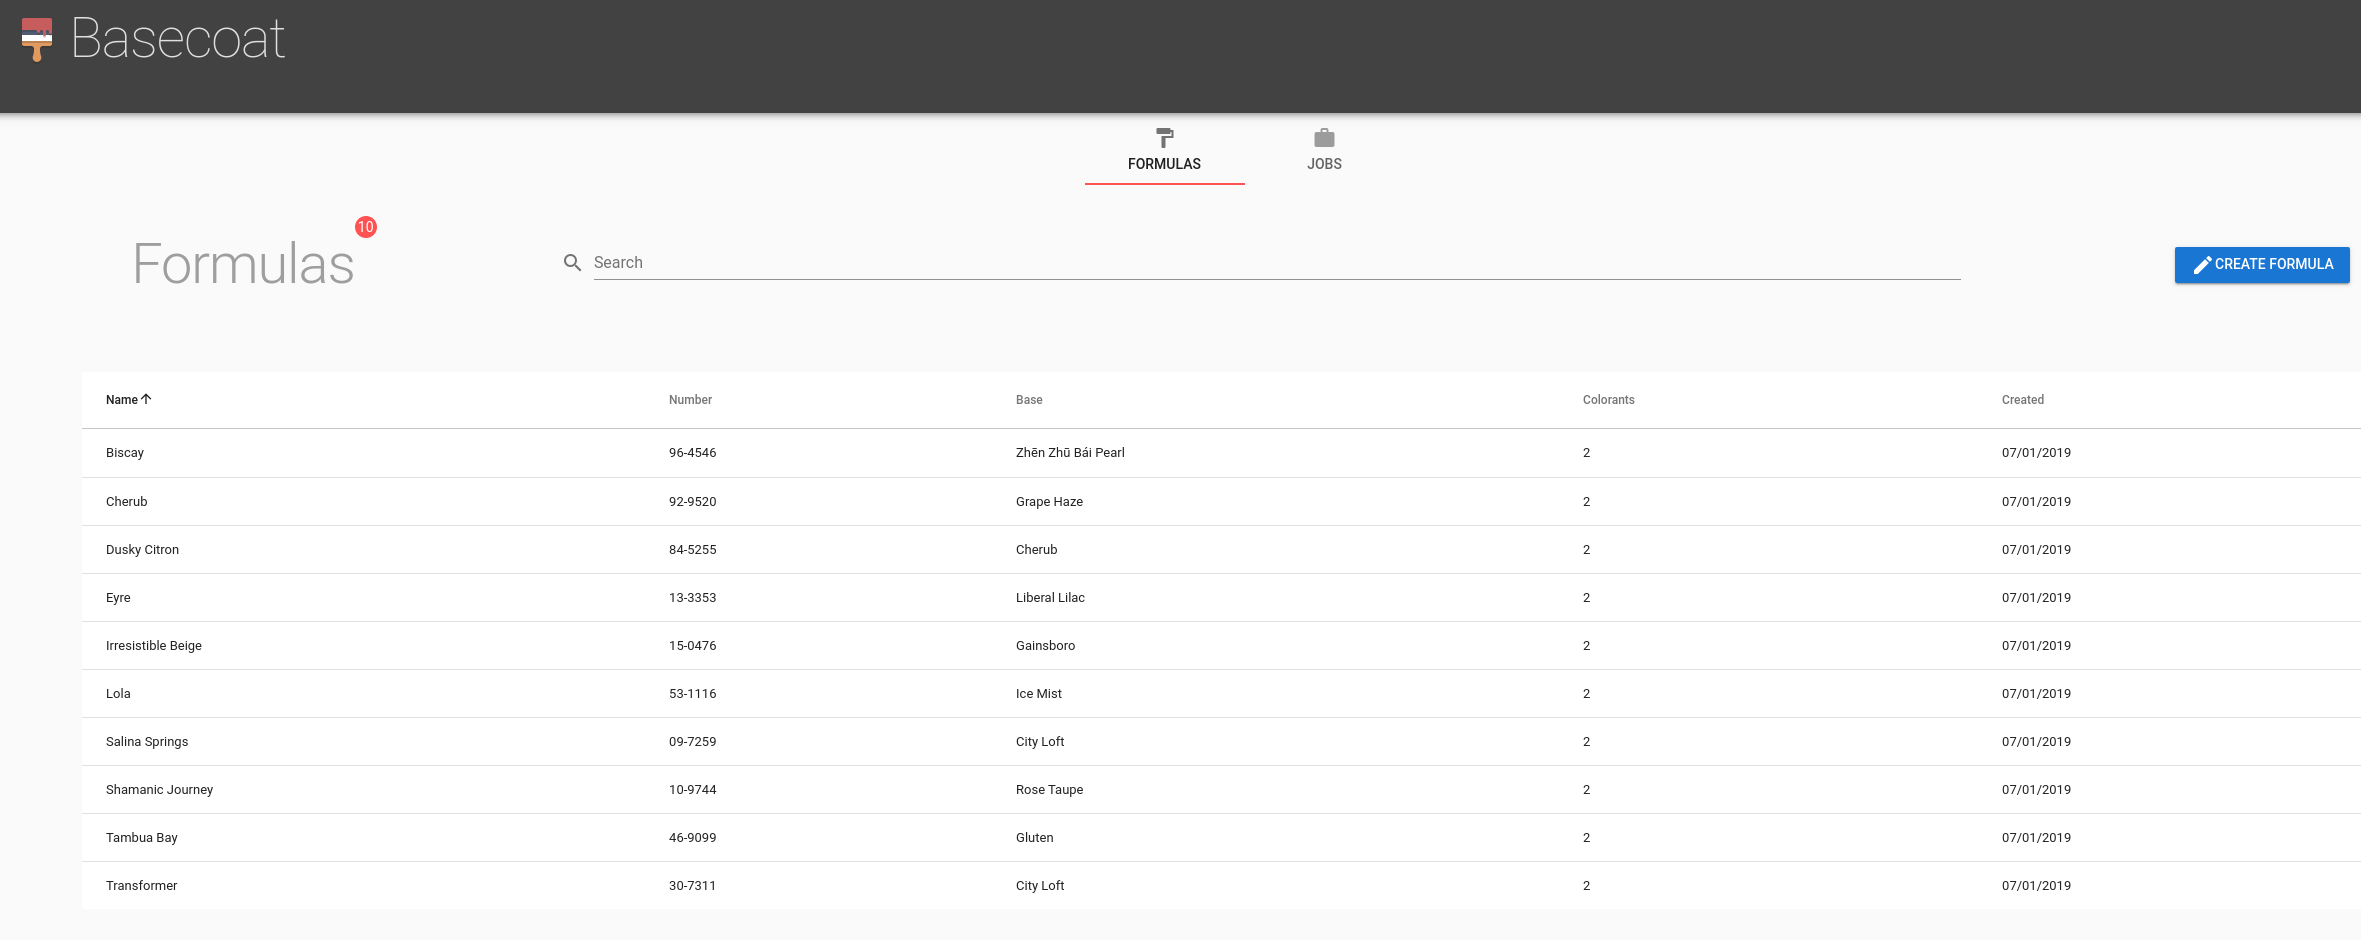Image resolution: width=2361 pixels, height=940 pixels.
Task: Click formula number 13-3353
Action: [x=692, y=598]
